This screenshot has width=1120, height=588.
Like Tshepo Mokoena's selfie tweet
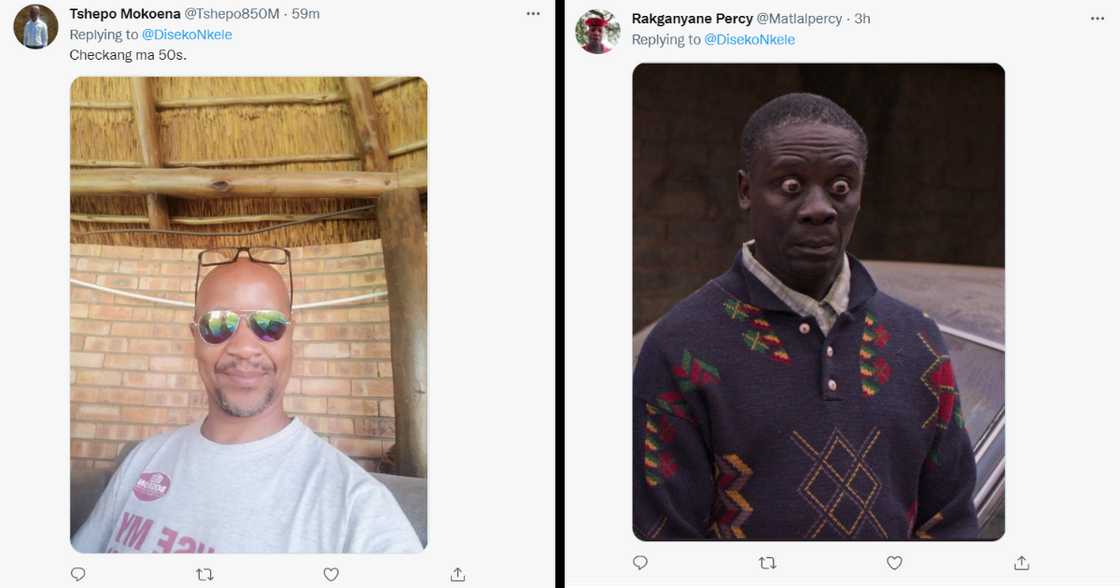pos(331,574)
